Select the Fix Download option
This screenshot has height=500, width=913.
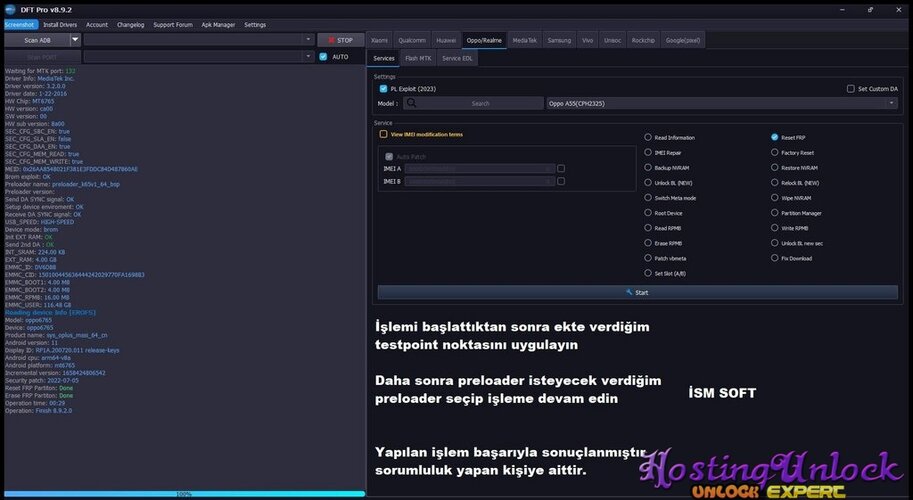coord(774,258)
